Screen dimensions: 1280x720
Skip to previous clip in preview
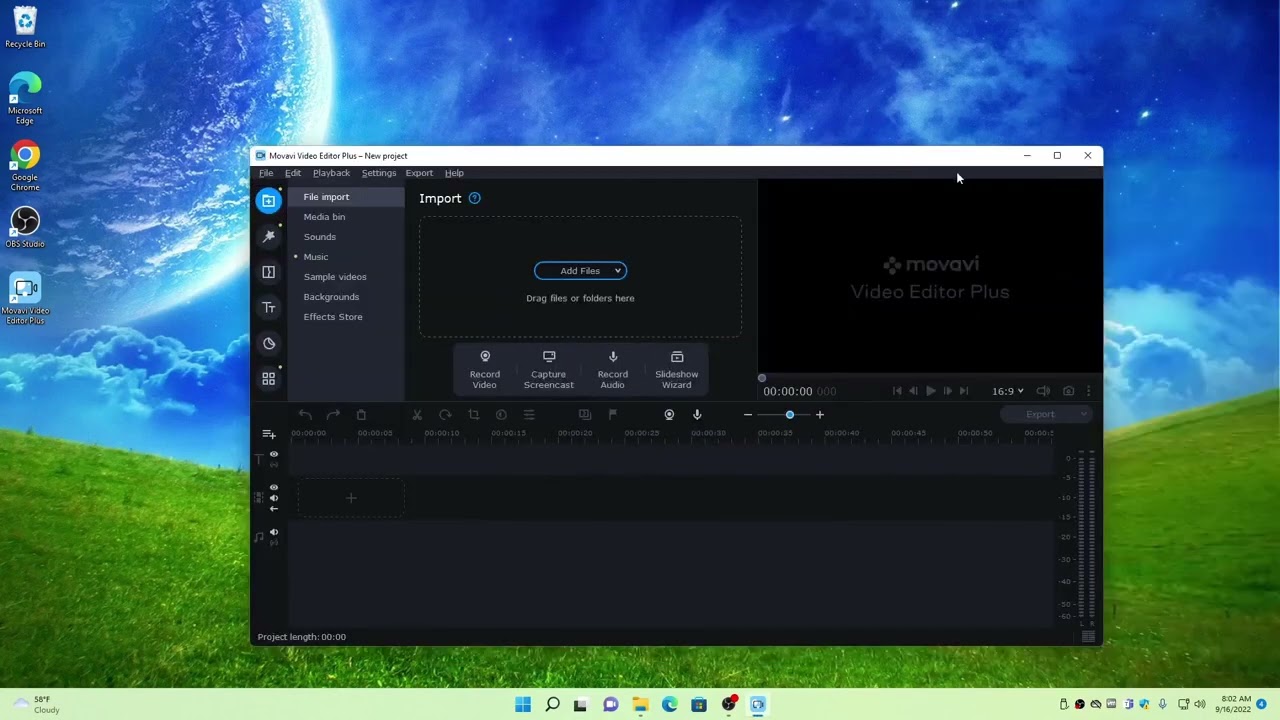(897, 391)
